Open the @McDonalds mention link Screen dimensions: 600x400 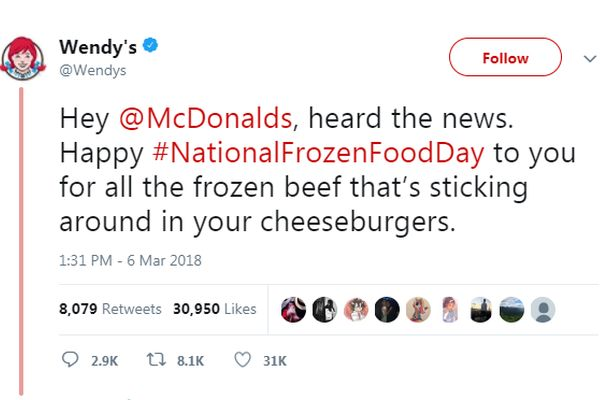pyautogui.click(x=205, y=118)
